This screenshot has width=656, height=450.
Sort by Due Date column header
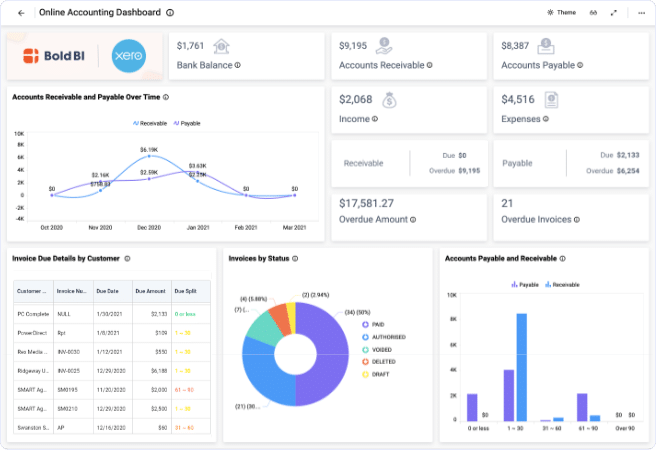click(113, 291)
